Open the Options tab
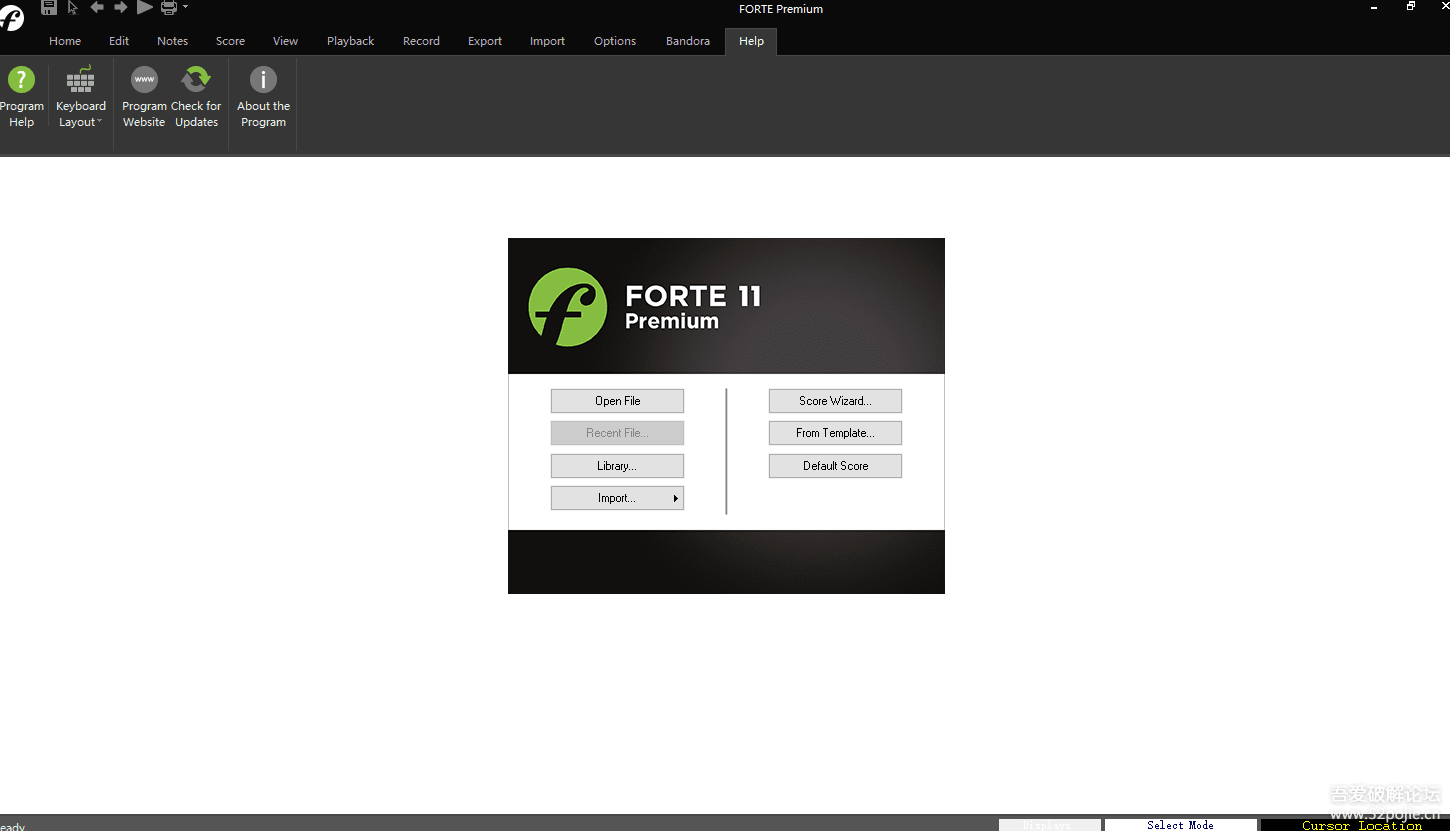Viewport: 1450px width, 831px height. click(x=615, y=41)
